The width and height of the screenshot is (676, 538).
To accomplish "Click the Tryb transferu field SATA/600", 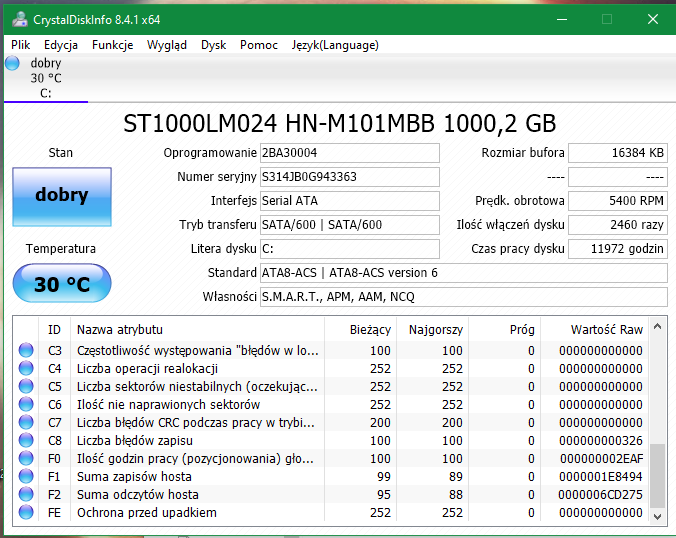I will [x=350, y=225].
